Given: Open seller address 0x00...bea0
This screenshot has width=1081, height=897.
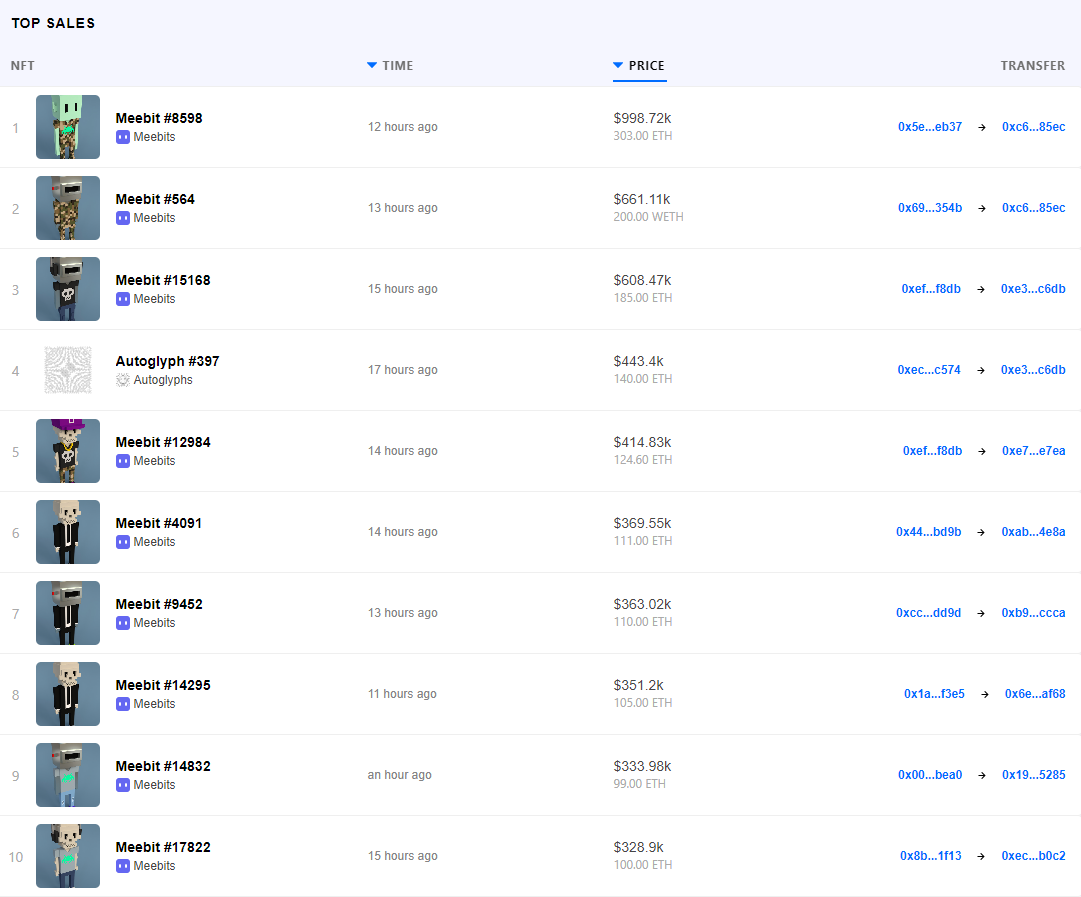Looking at the screenshot, I should click(x=929, y=775).
